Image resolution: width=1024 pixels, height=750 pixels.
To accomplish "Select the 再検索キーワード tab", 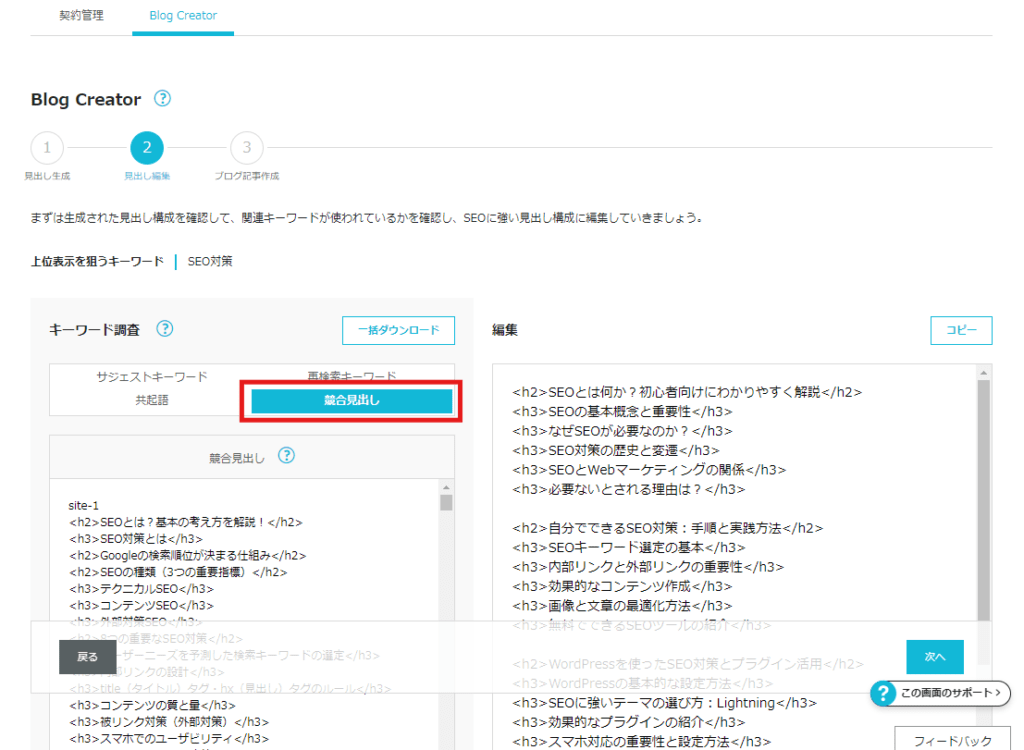I will coord(351,377).
